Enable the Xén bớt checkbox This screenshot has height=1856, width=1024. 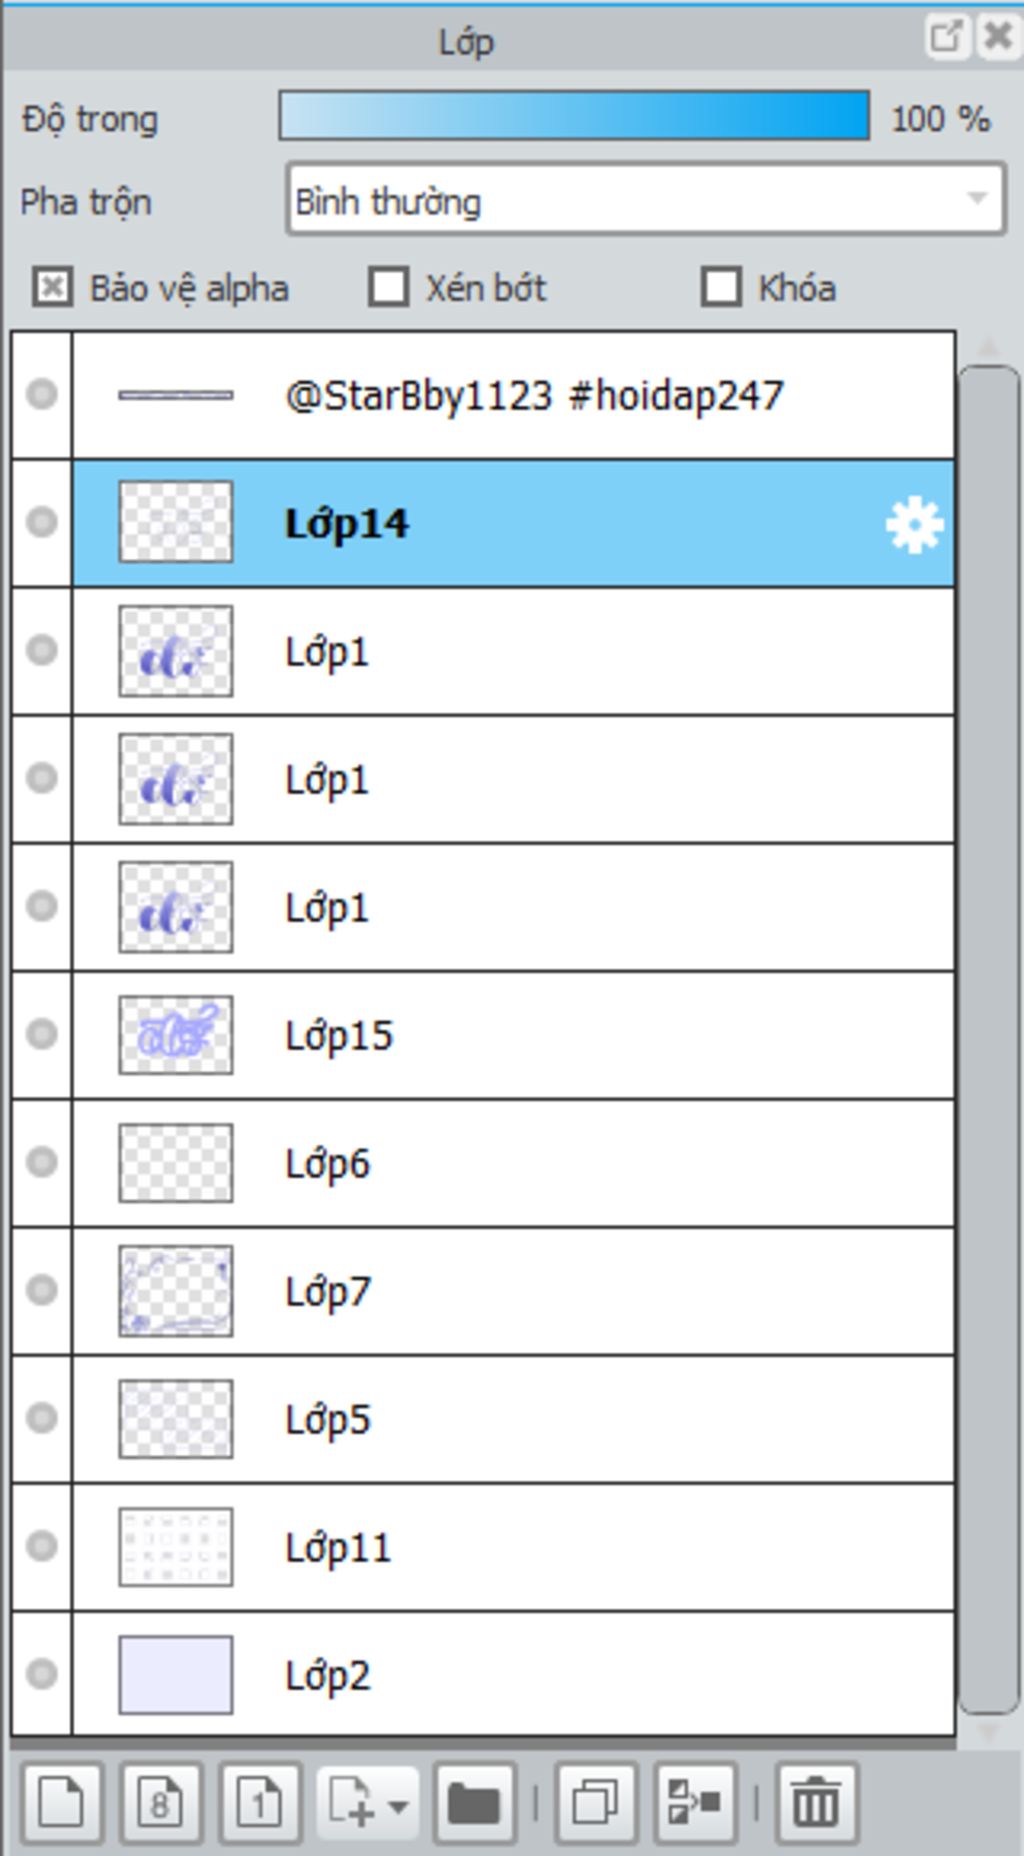click(388, 288)
